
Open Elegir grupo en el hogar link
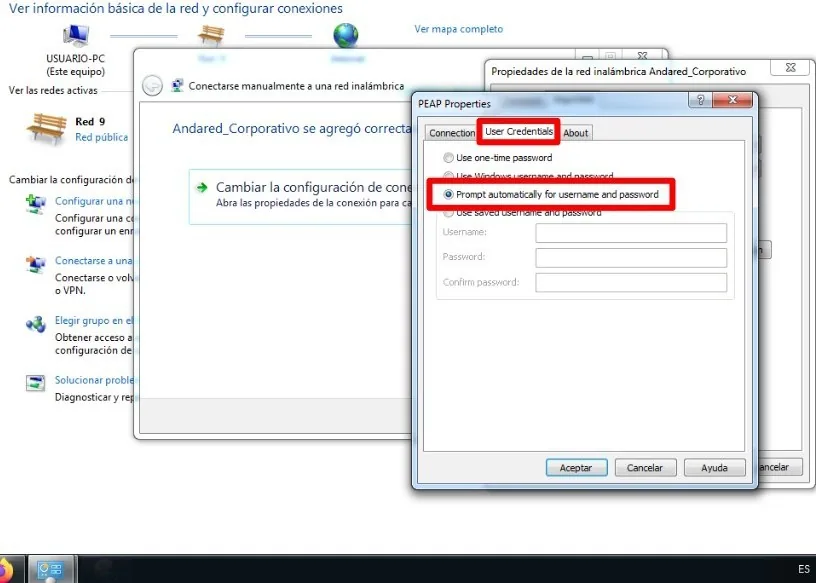tap(94, 321)
